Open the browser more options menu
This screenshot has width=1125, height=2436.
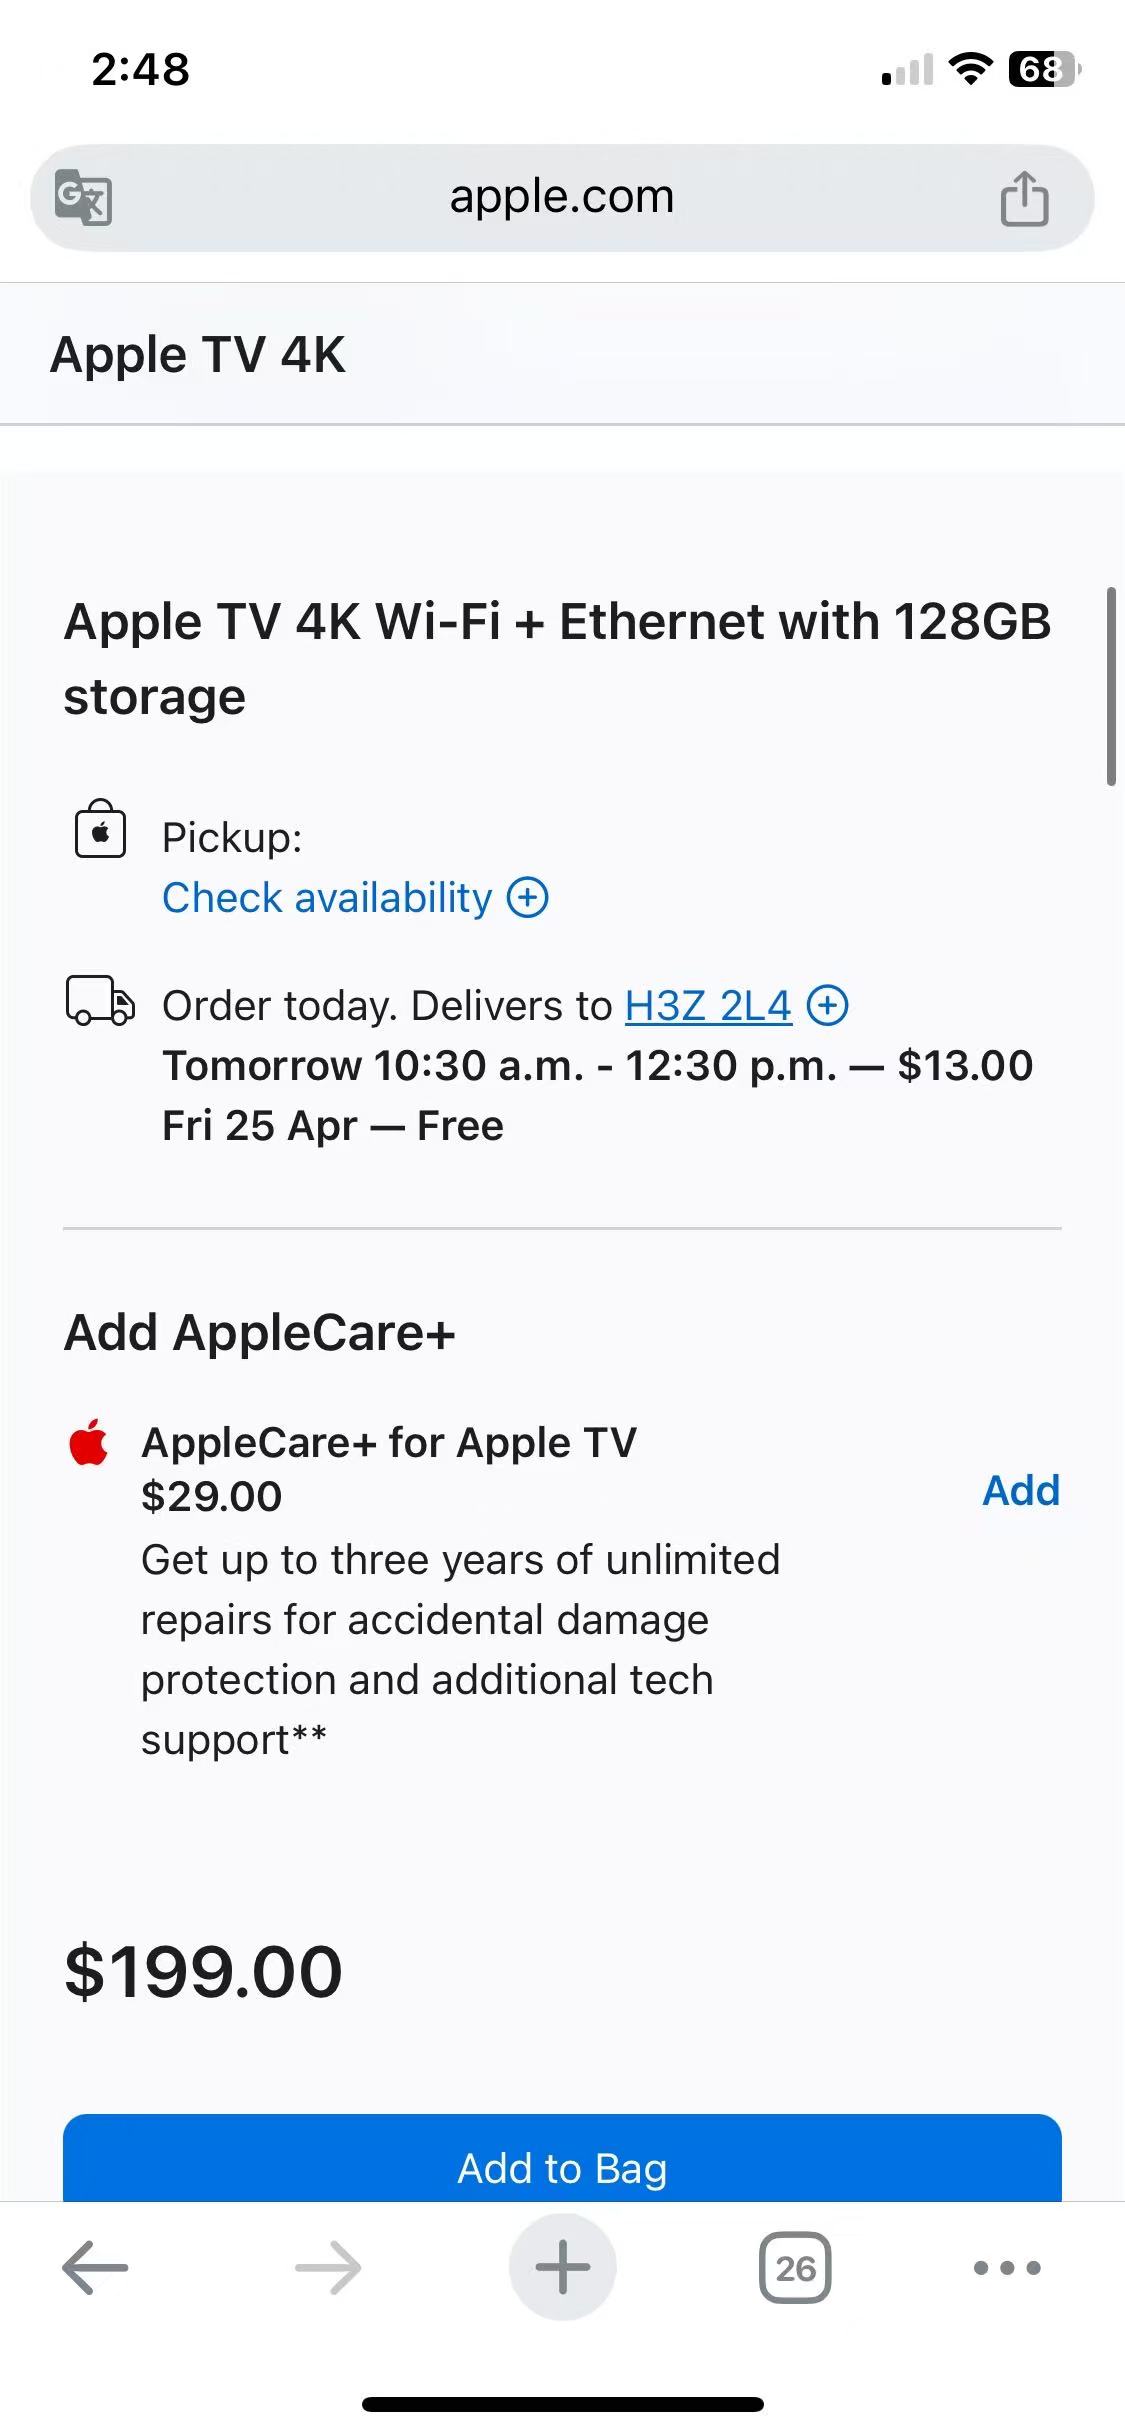1007,2267
